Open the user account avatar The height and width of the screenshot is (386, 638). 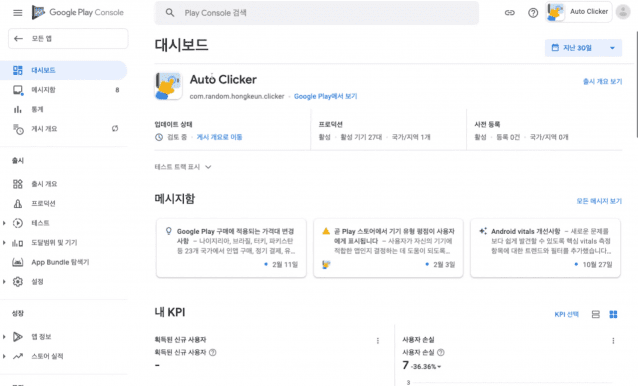(x=623, y=12)
